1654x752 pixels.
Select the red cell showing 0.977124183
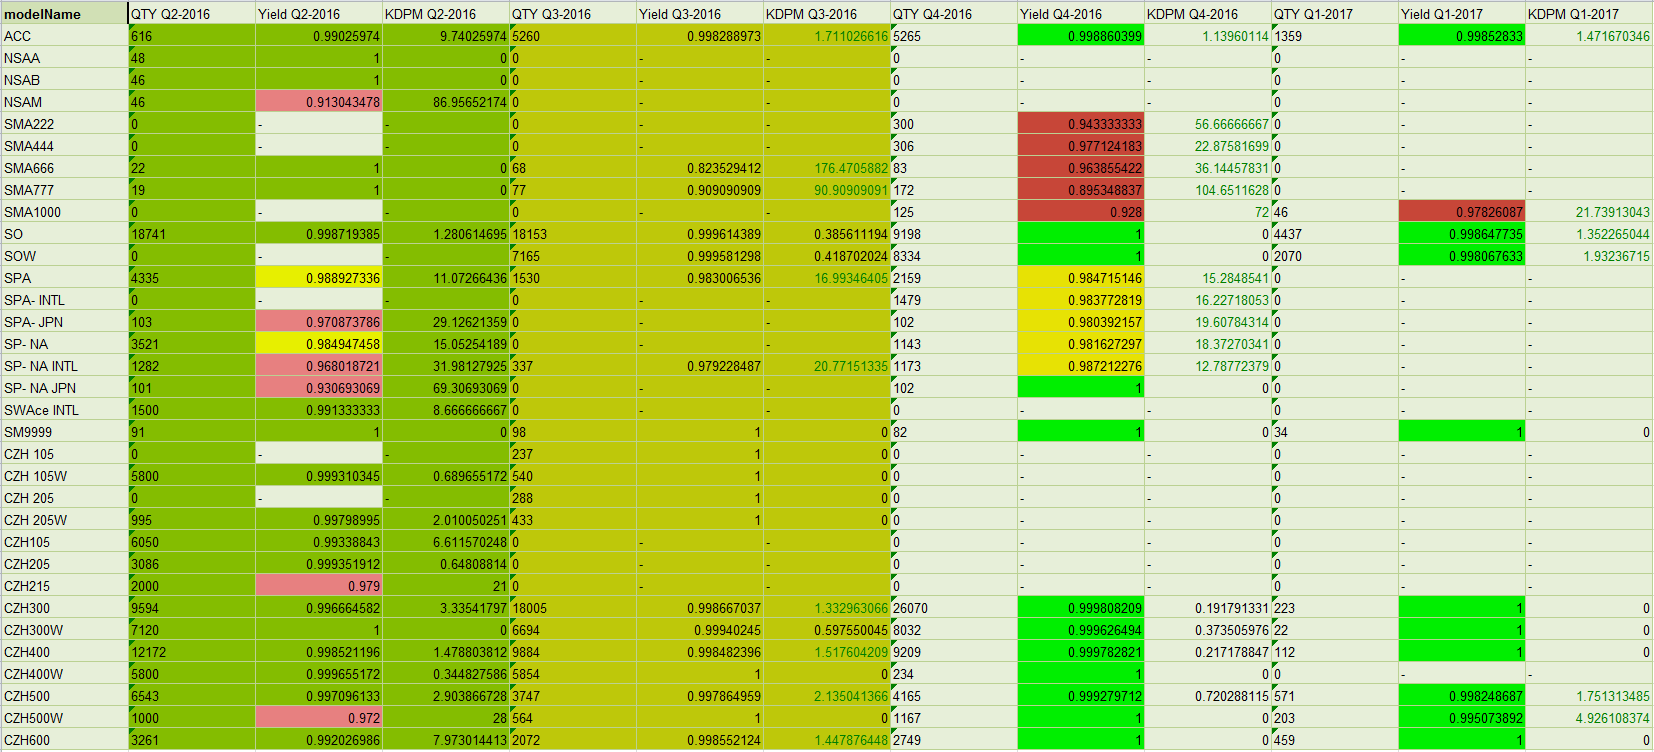(x=1081, y=146)
